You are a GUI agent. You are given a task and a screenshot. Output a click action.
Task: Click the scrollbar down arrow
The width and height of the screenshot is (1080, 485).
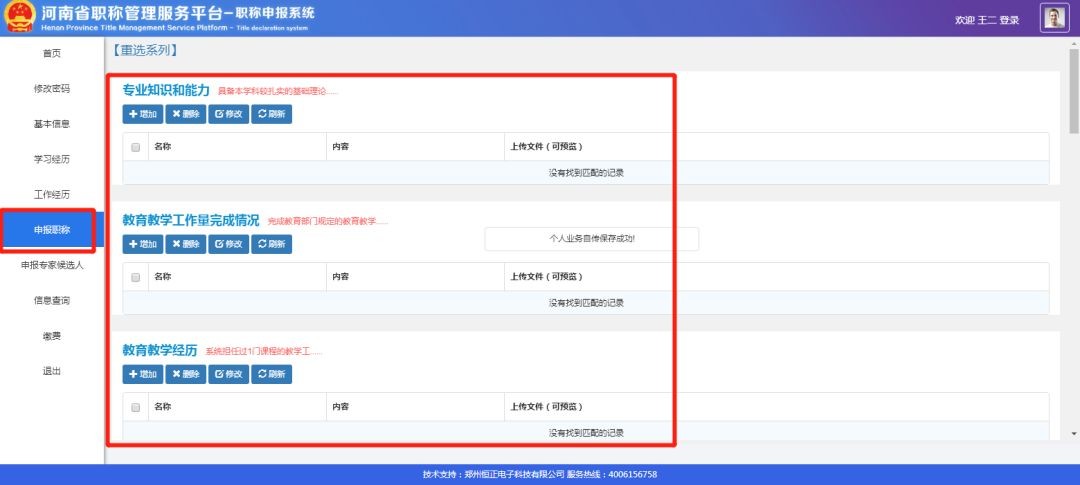(x=1074, y=434)
